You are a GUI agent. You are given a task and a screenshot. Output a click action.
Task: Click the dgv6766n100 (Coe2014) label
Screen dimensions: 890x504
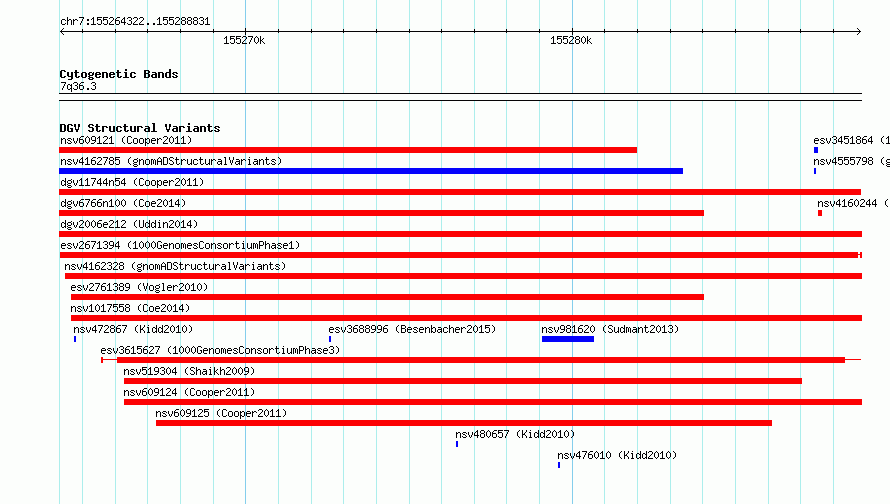[x=123, y=203]
